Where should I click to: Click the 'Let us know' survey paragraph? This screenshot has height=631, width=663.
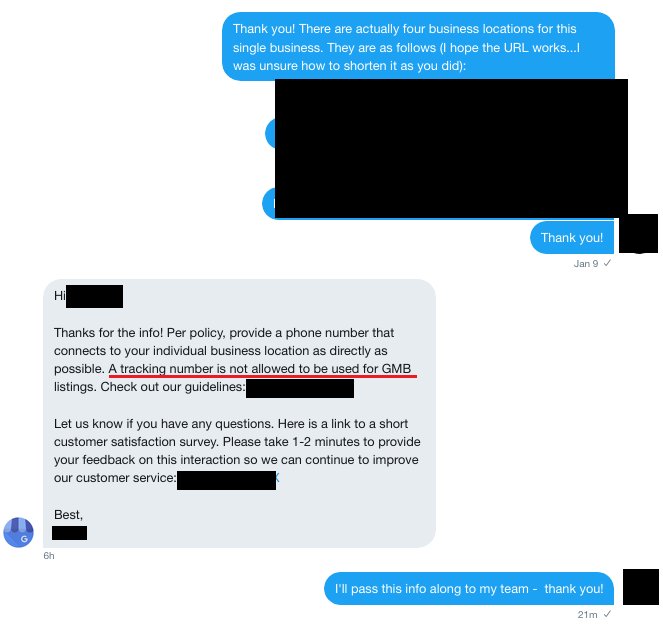point(237,451)
